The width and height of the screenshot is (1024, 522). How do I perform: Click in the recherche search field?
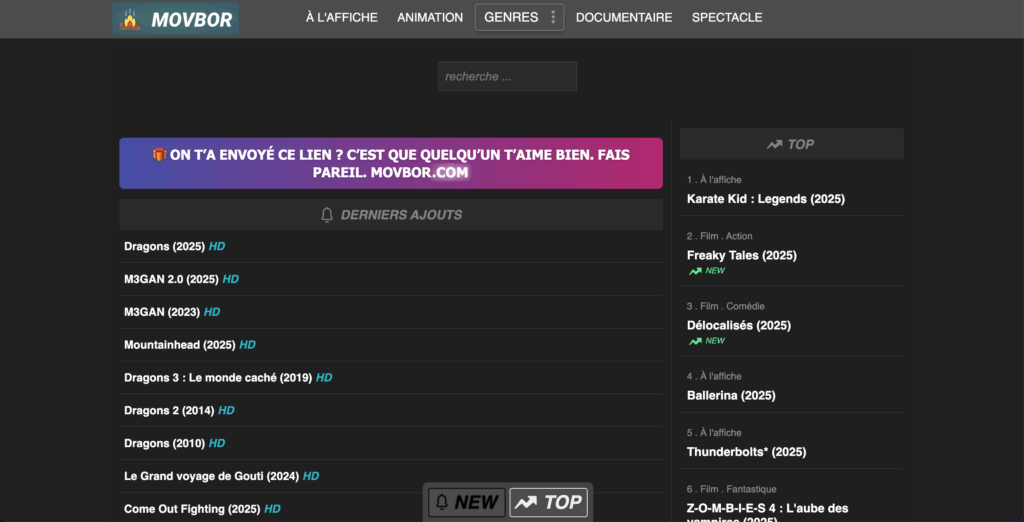click(507, 77)
